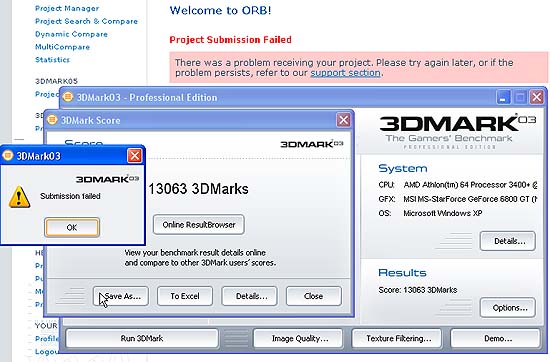This screenshot has height=362, width=550.
Task: Open Details... in the score window
Action: click(249, 296)
